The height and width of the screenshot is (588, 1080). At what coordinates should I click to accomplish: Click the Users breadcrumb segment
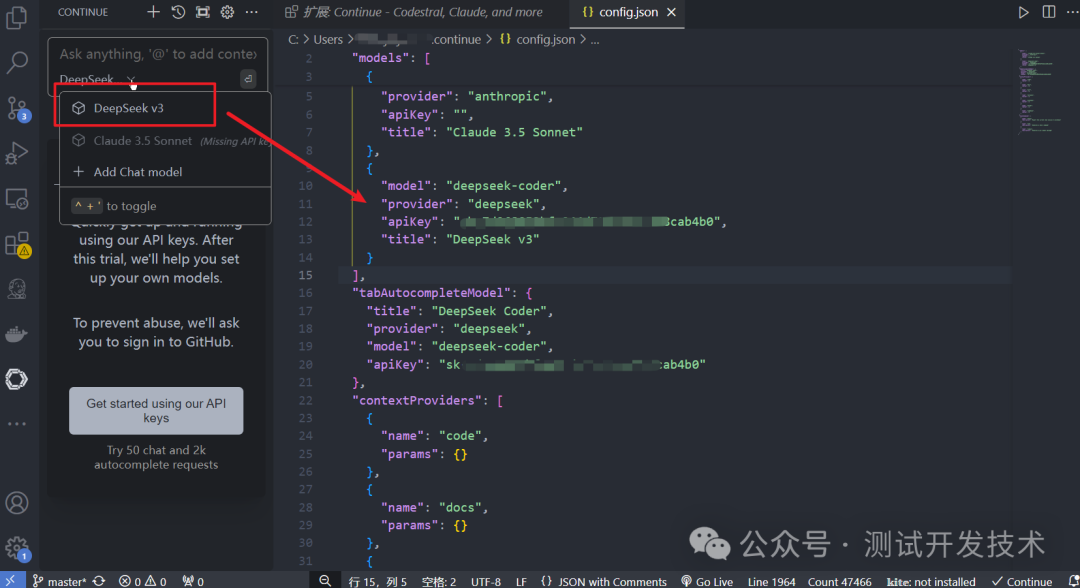click(328, 39)
